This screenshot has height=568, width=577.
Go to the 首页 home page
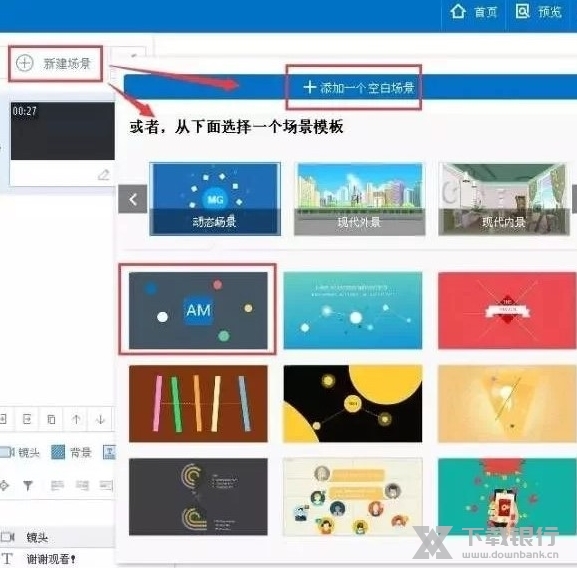pyautogui.click(x=473, y=12)
